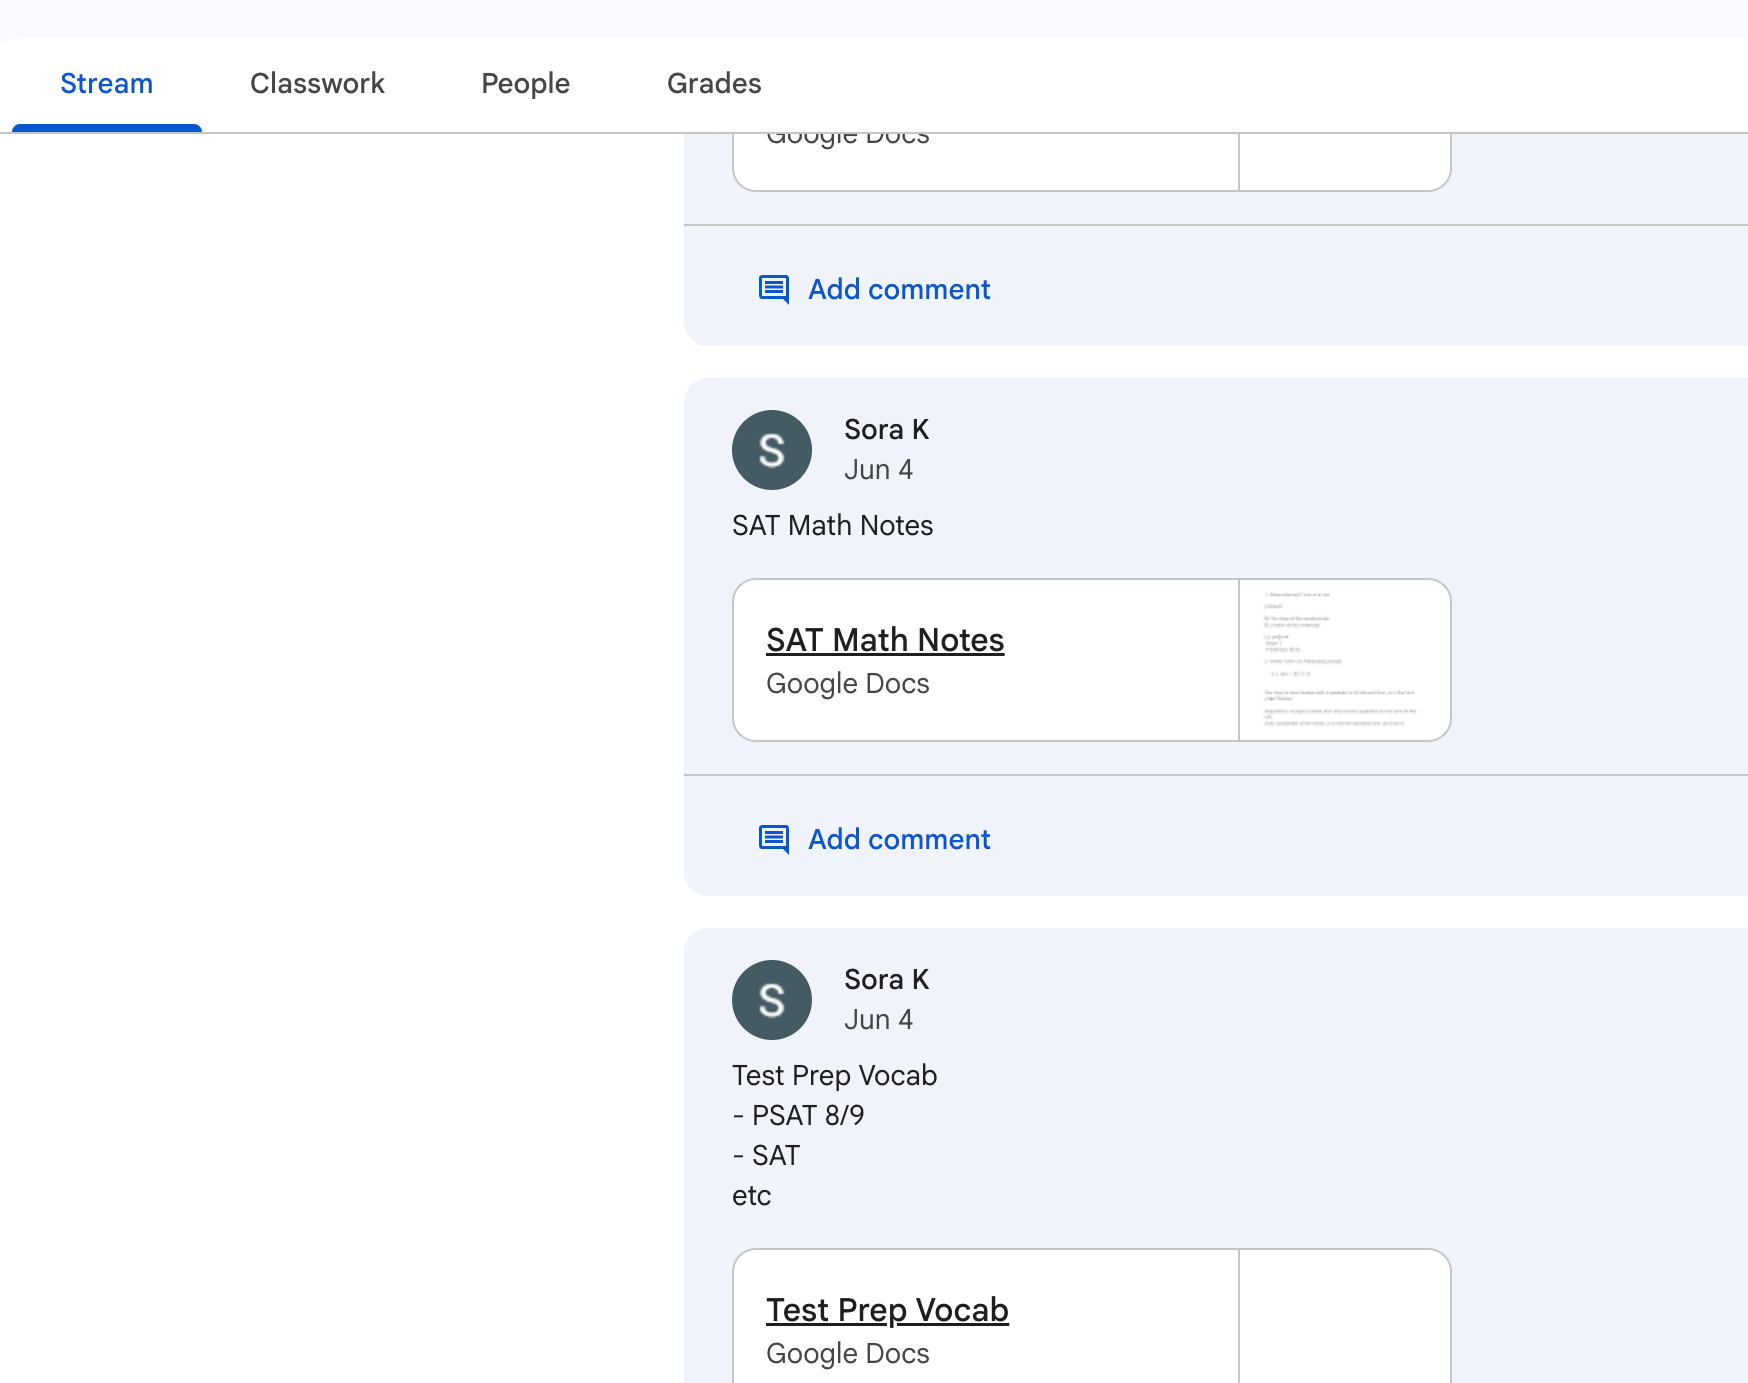Viewport: 1748px width, 1383px height.
Task: Open the SAT Math Notes document link
Action: [885, 640]
